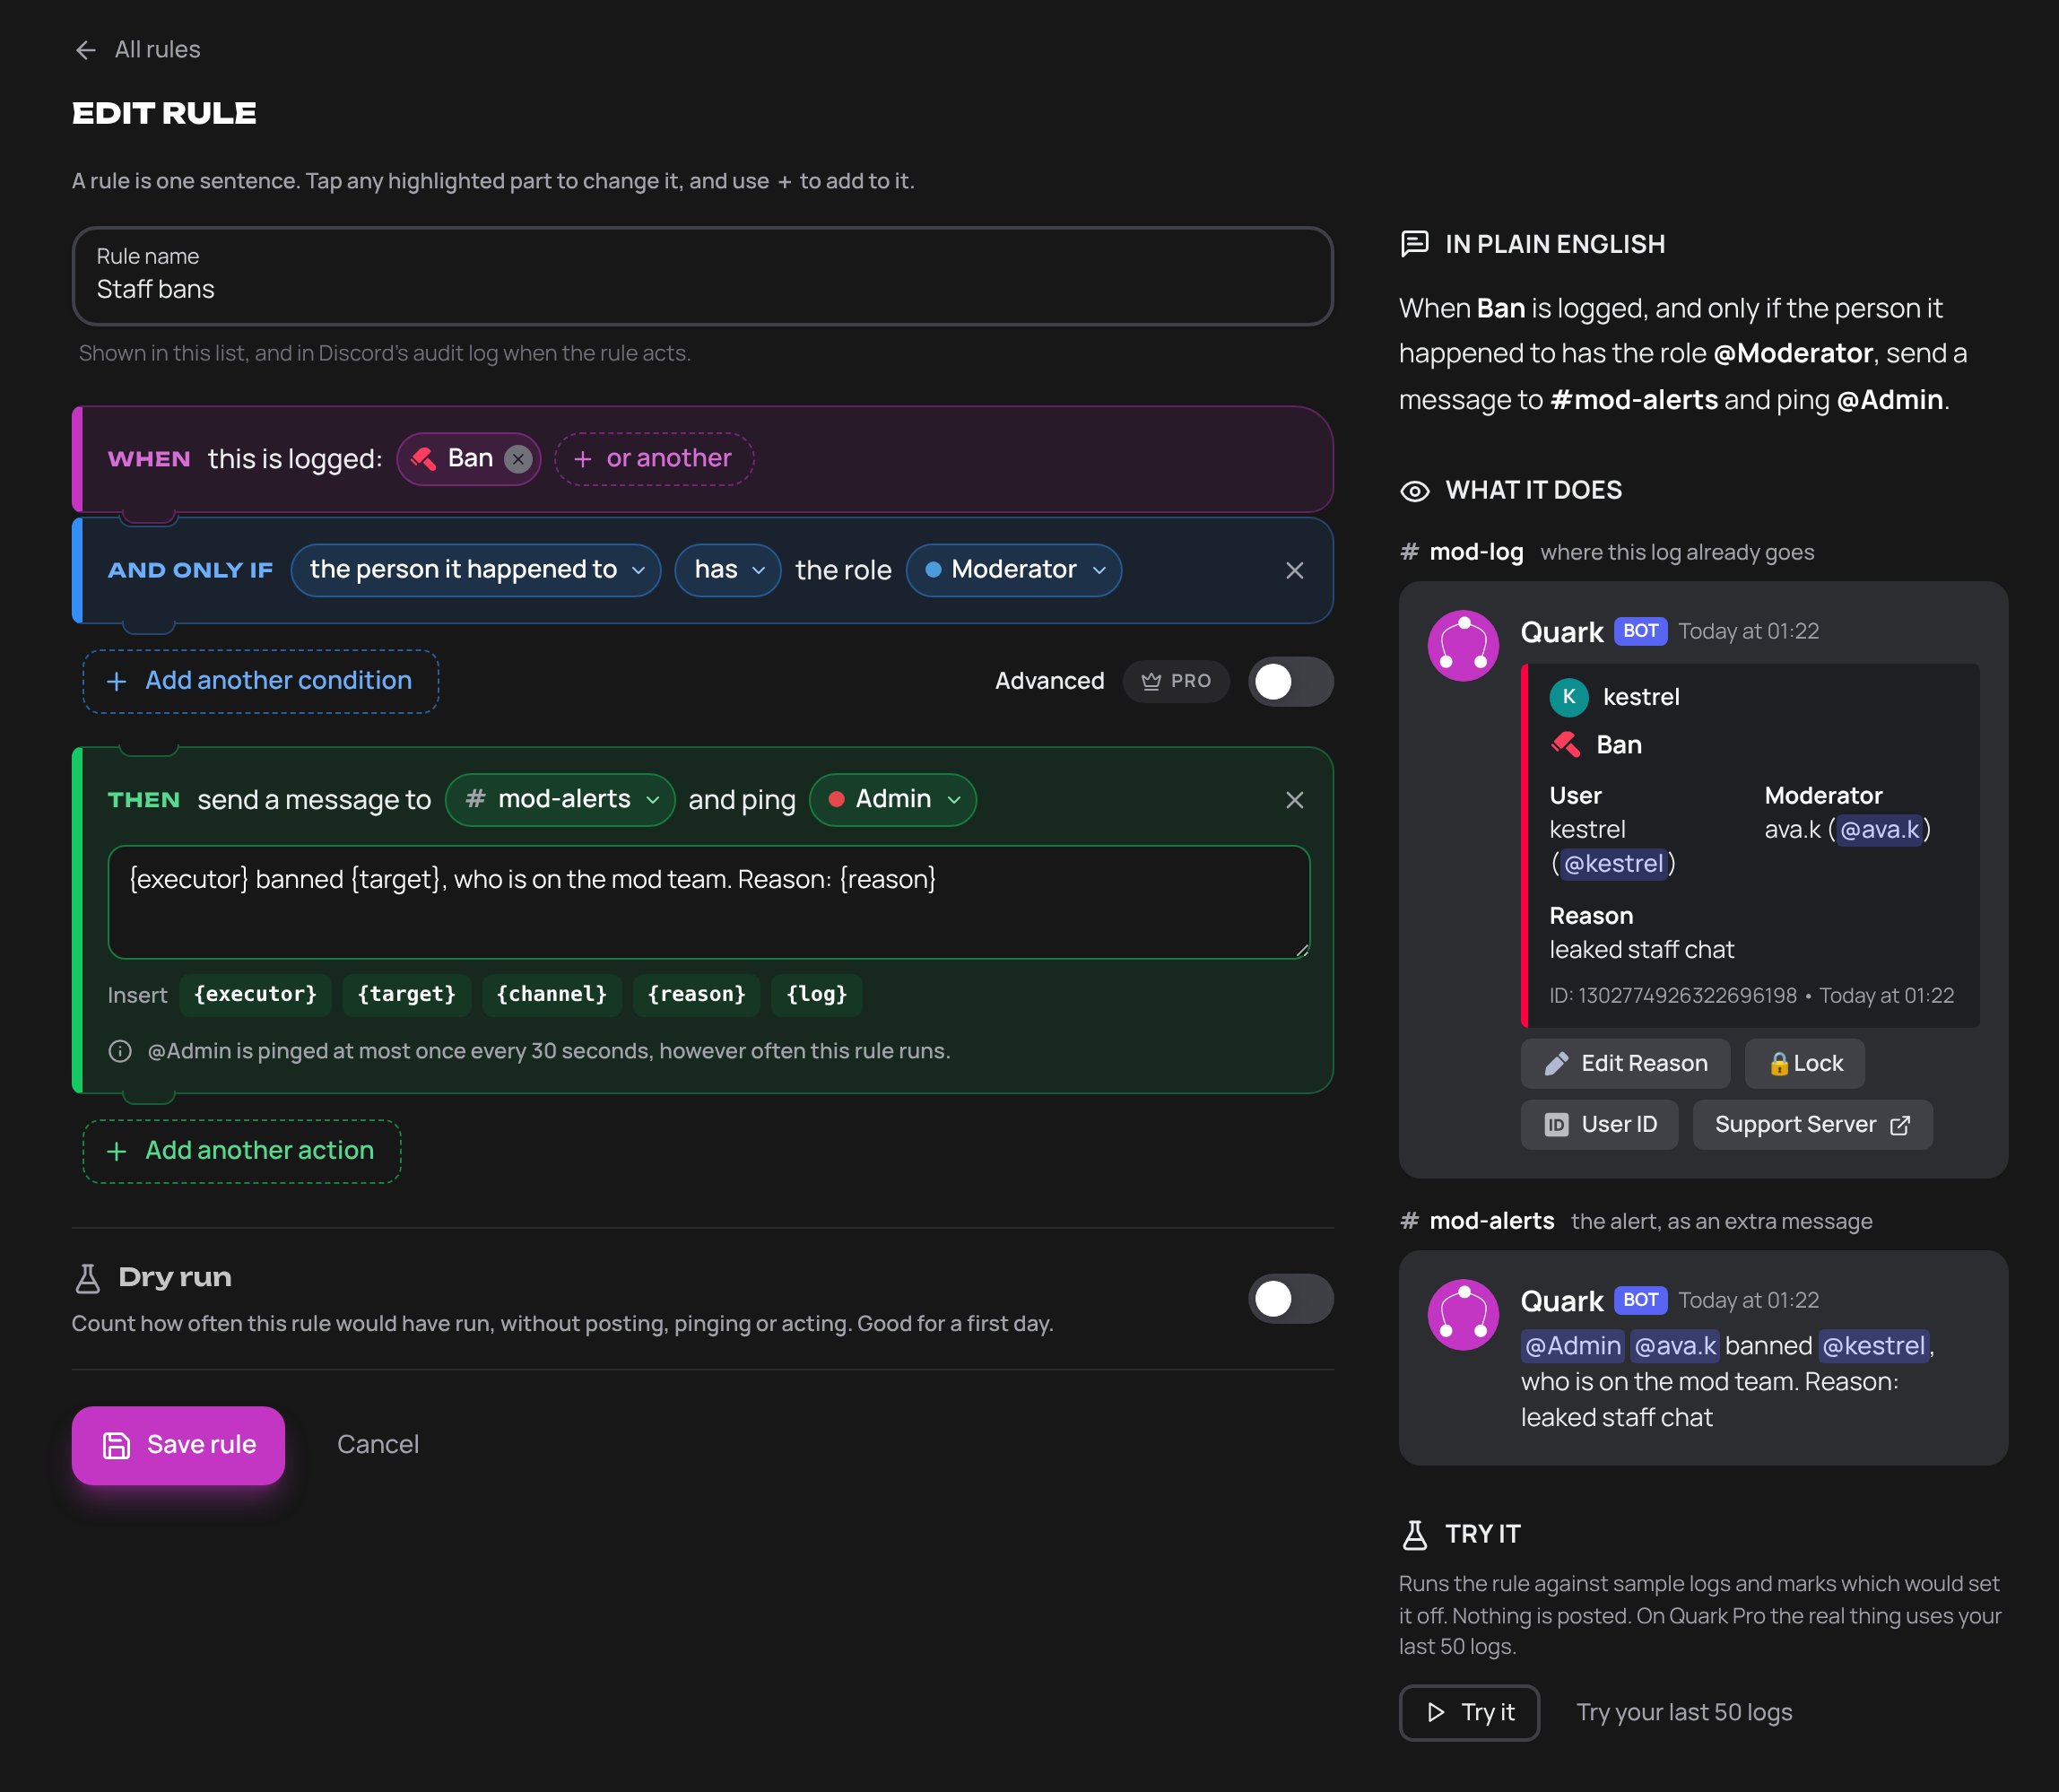Viewport: 2059px width, 1792px height.
Task: Click @kestrel mention in the User field
Action: pos(1613,864)
